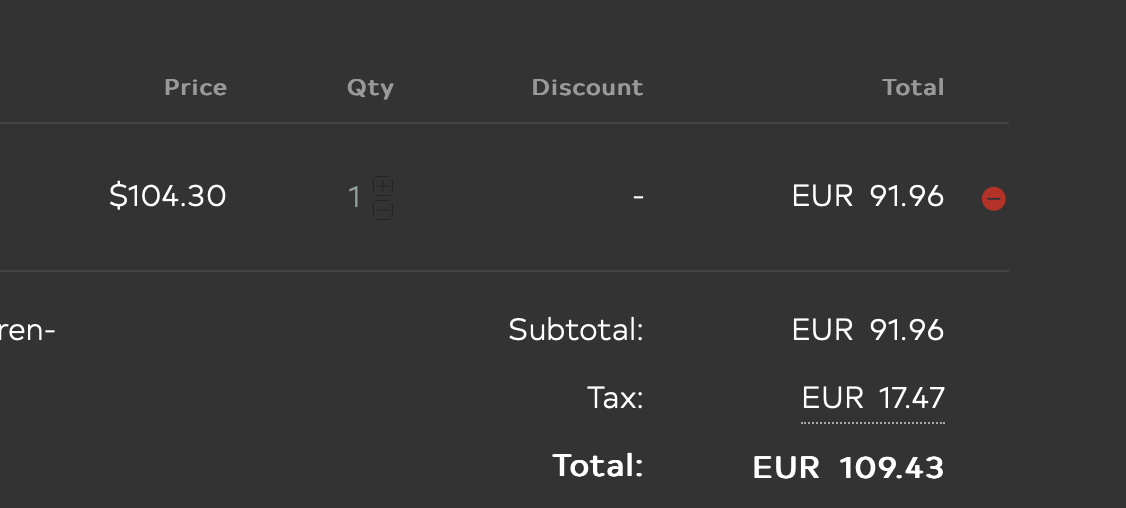Image resolution: width=1126 pixels, height=508 pixels.
Task: Select the grand total EUR 109.43
Action: click(848, 467)
